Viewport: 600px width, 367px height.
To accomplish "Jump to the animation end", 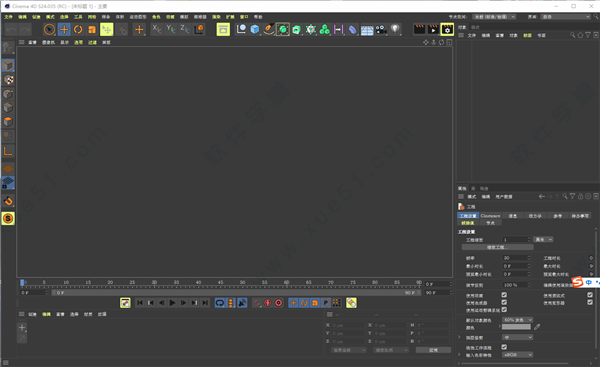I will tap(205, 303).
